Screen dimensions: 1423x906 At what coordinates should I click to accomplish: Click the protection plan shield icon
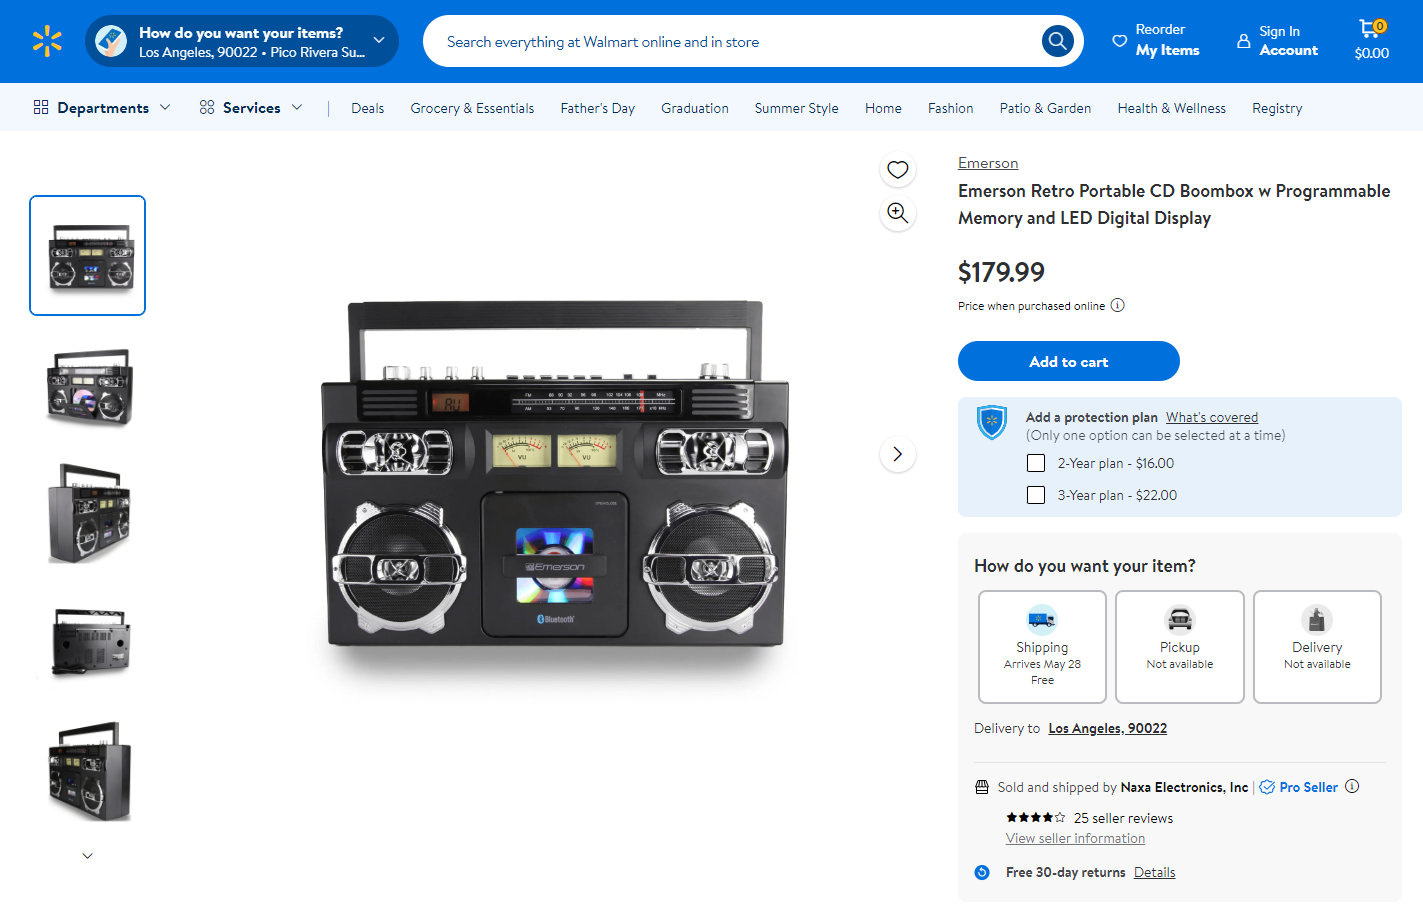point(992,423)
